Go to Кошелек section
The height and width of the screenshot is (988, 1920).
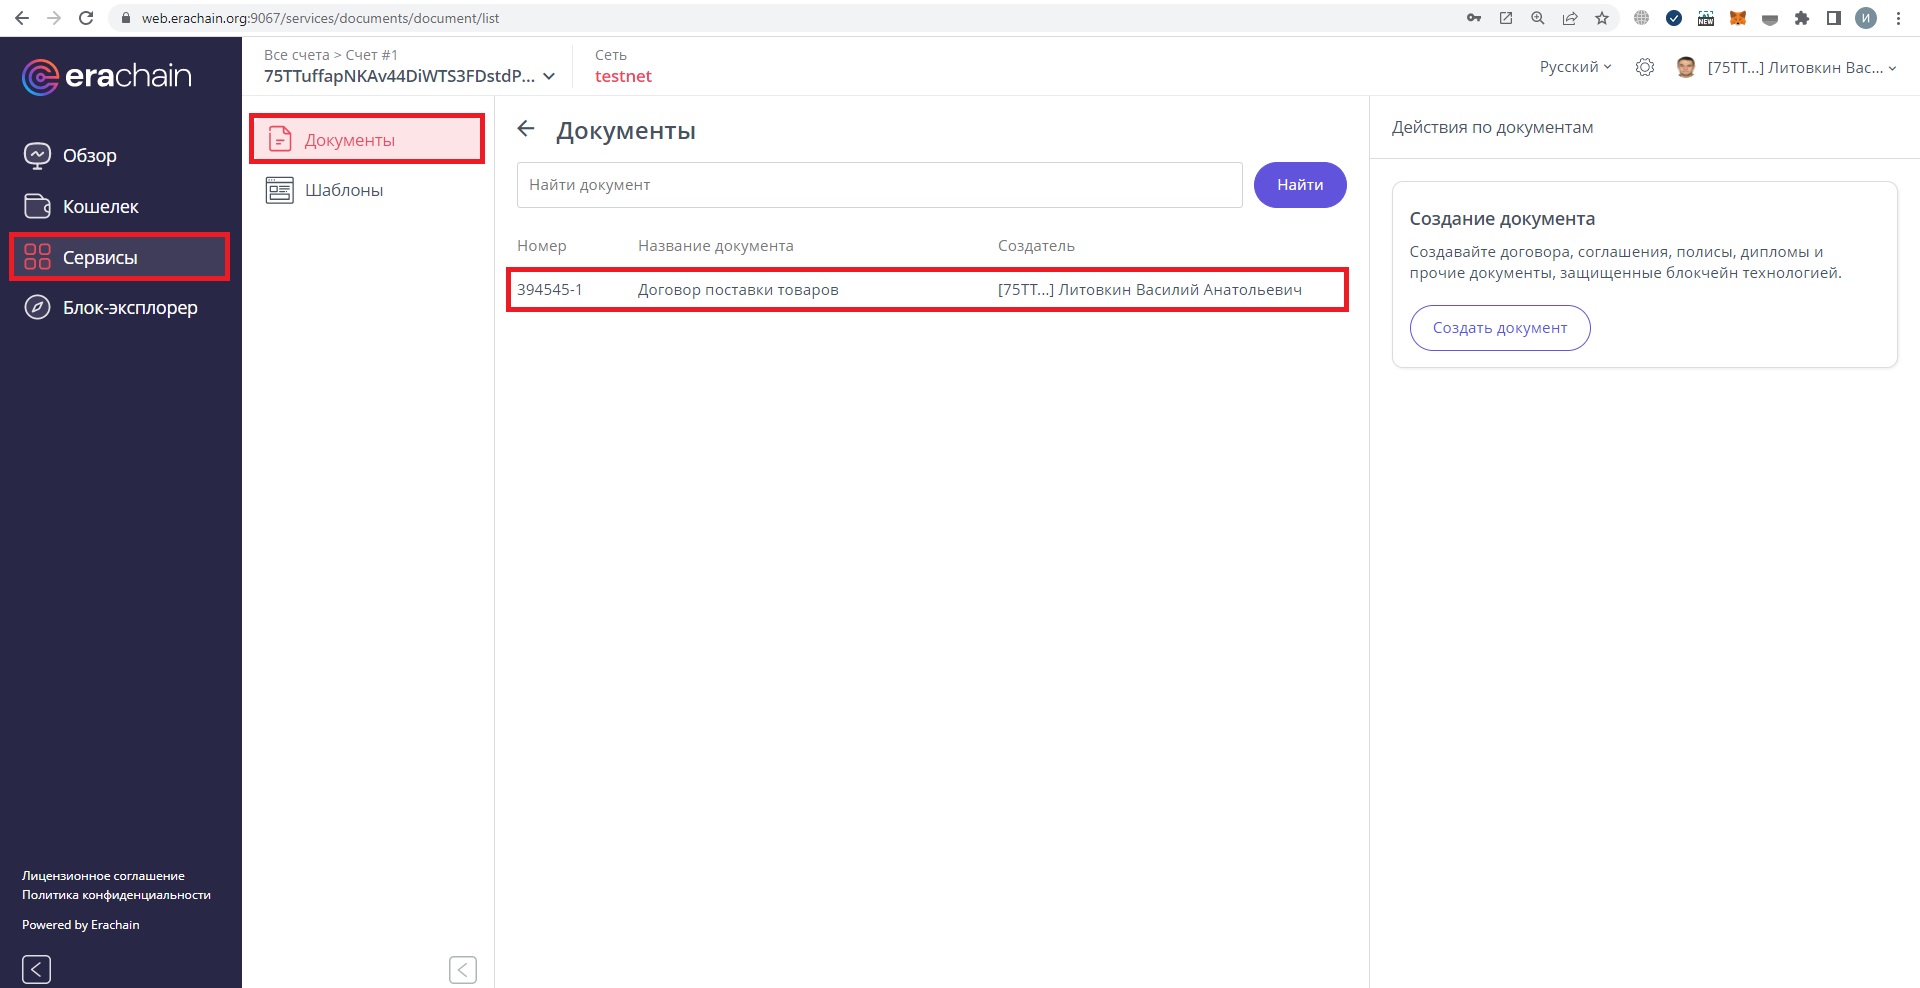tap(100, 207)
